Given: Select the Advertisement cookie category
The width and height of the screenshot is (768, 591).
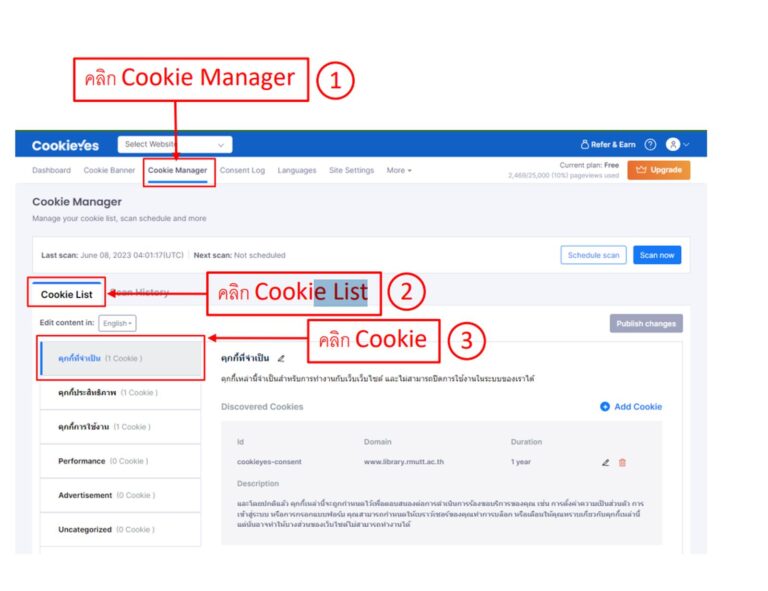Looking at the screenshot, I should pyautogui.click(x=120, y=496).
